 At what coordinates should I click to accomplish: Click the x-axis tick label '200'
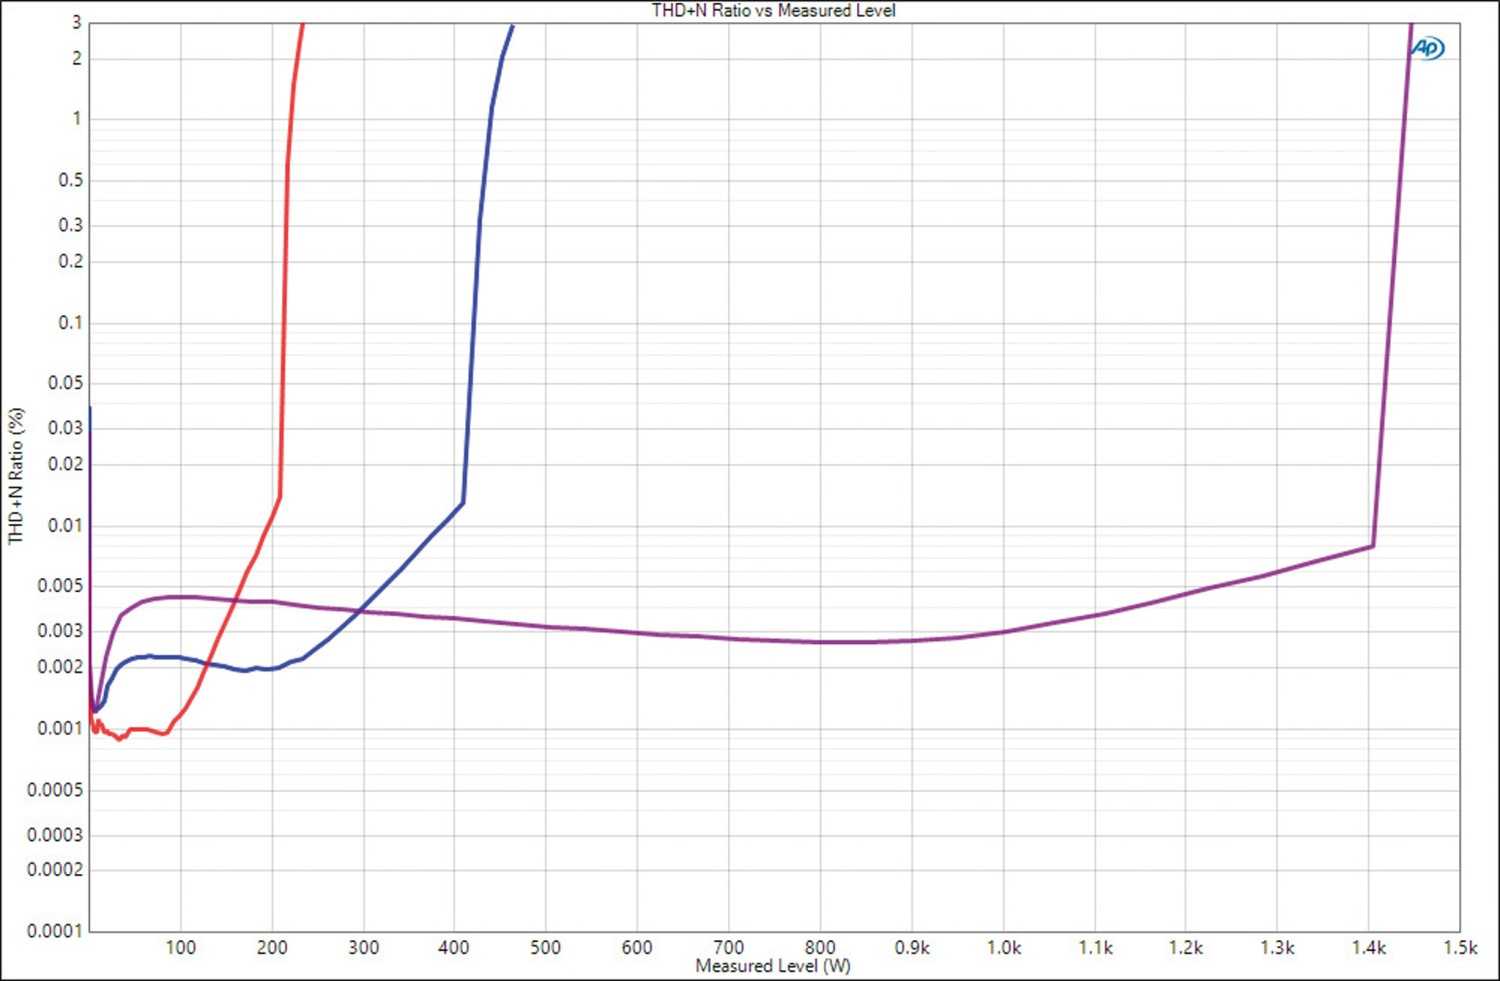pos(272,947)
